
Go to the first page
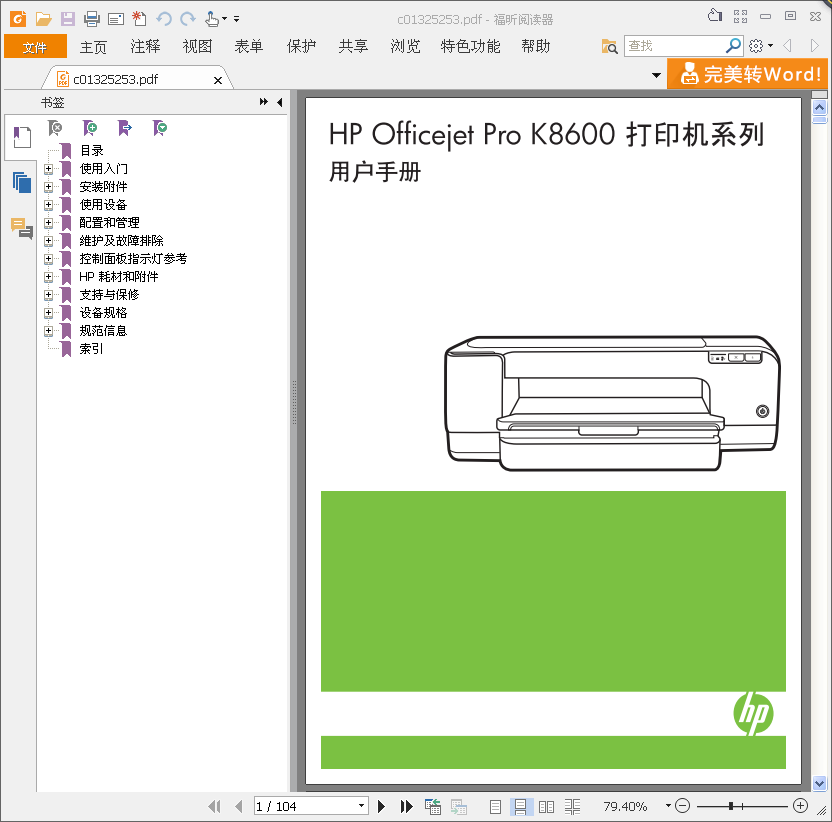click(x=214, y=807)
